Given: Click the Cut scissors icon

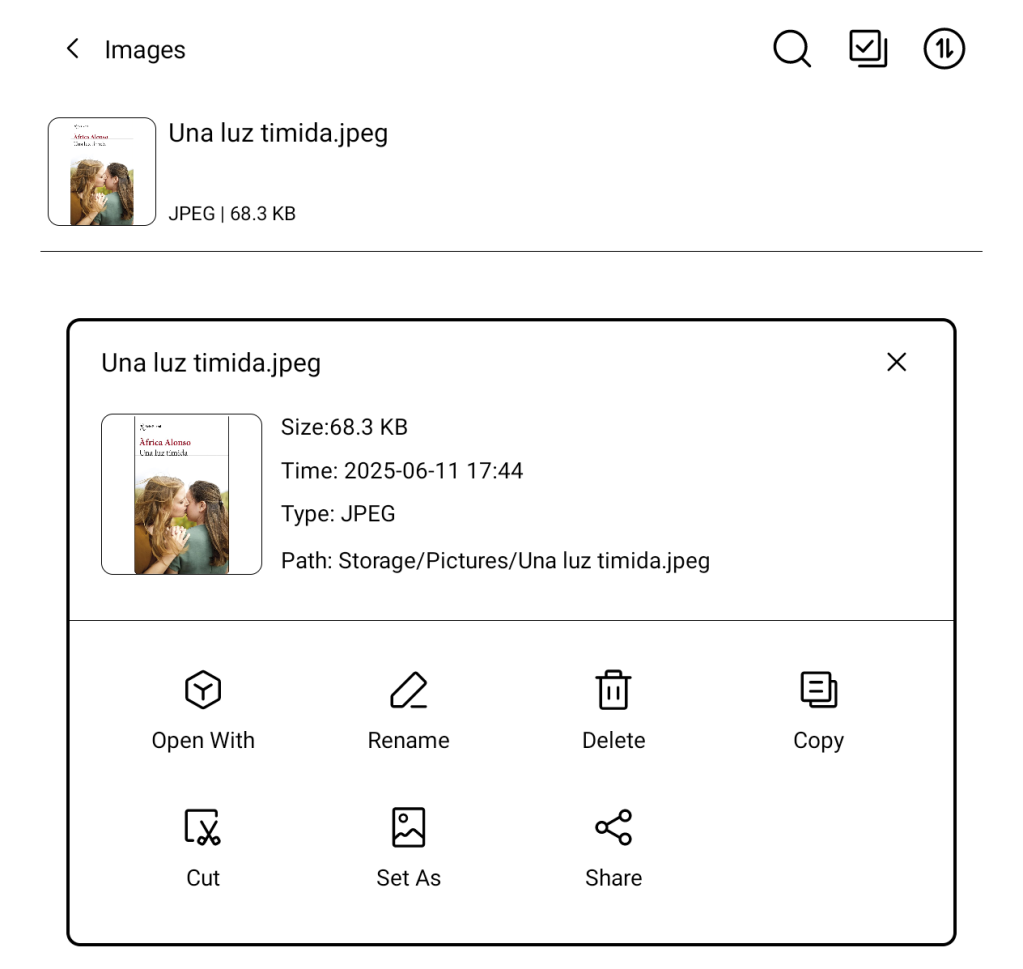Looking at the screenshot, I should tap(203, 827).
